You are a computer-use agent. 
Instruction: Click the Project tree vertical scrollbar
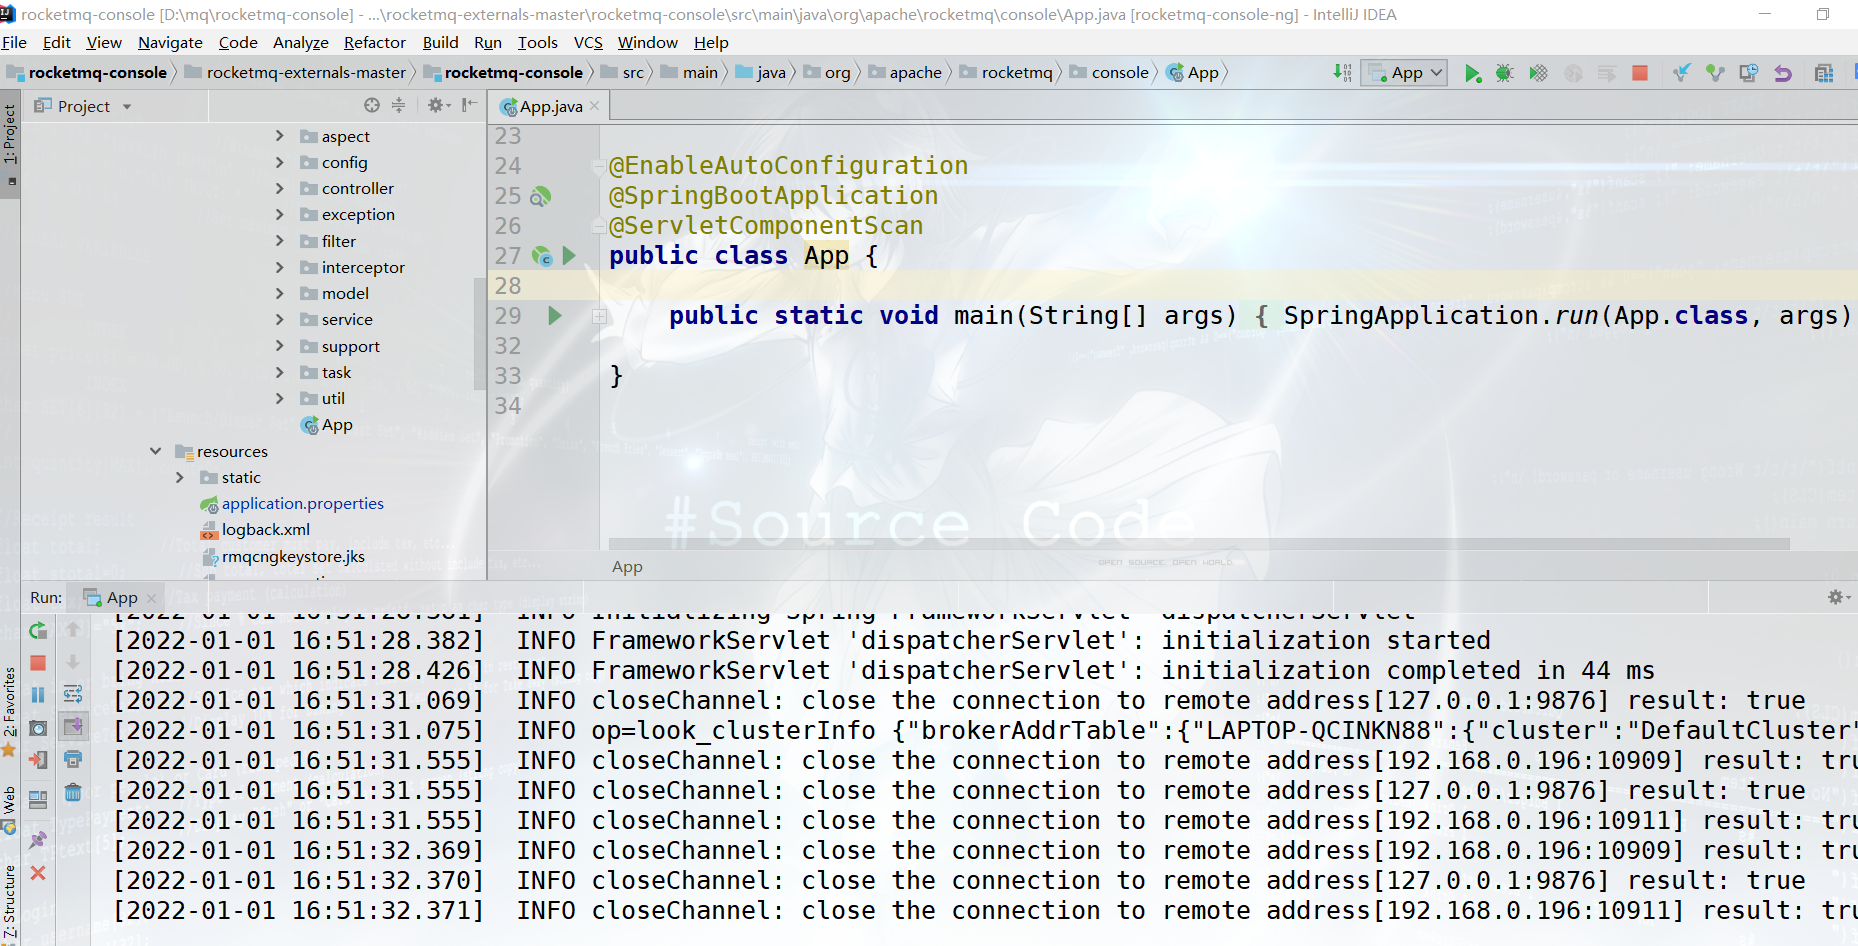pyautogui.click(x=479, y=335)
